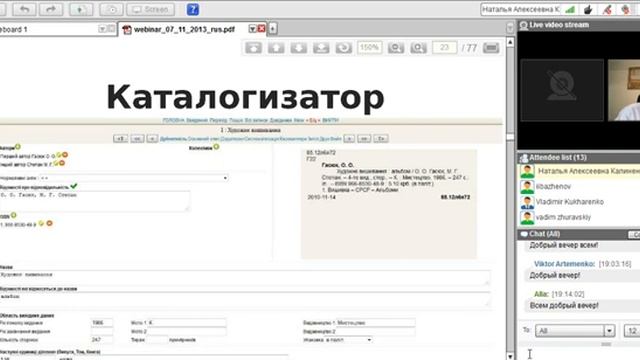Viewport: 640px width, 360px height.
Task: Click the chat message input area
Action: click(579, 353)
